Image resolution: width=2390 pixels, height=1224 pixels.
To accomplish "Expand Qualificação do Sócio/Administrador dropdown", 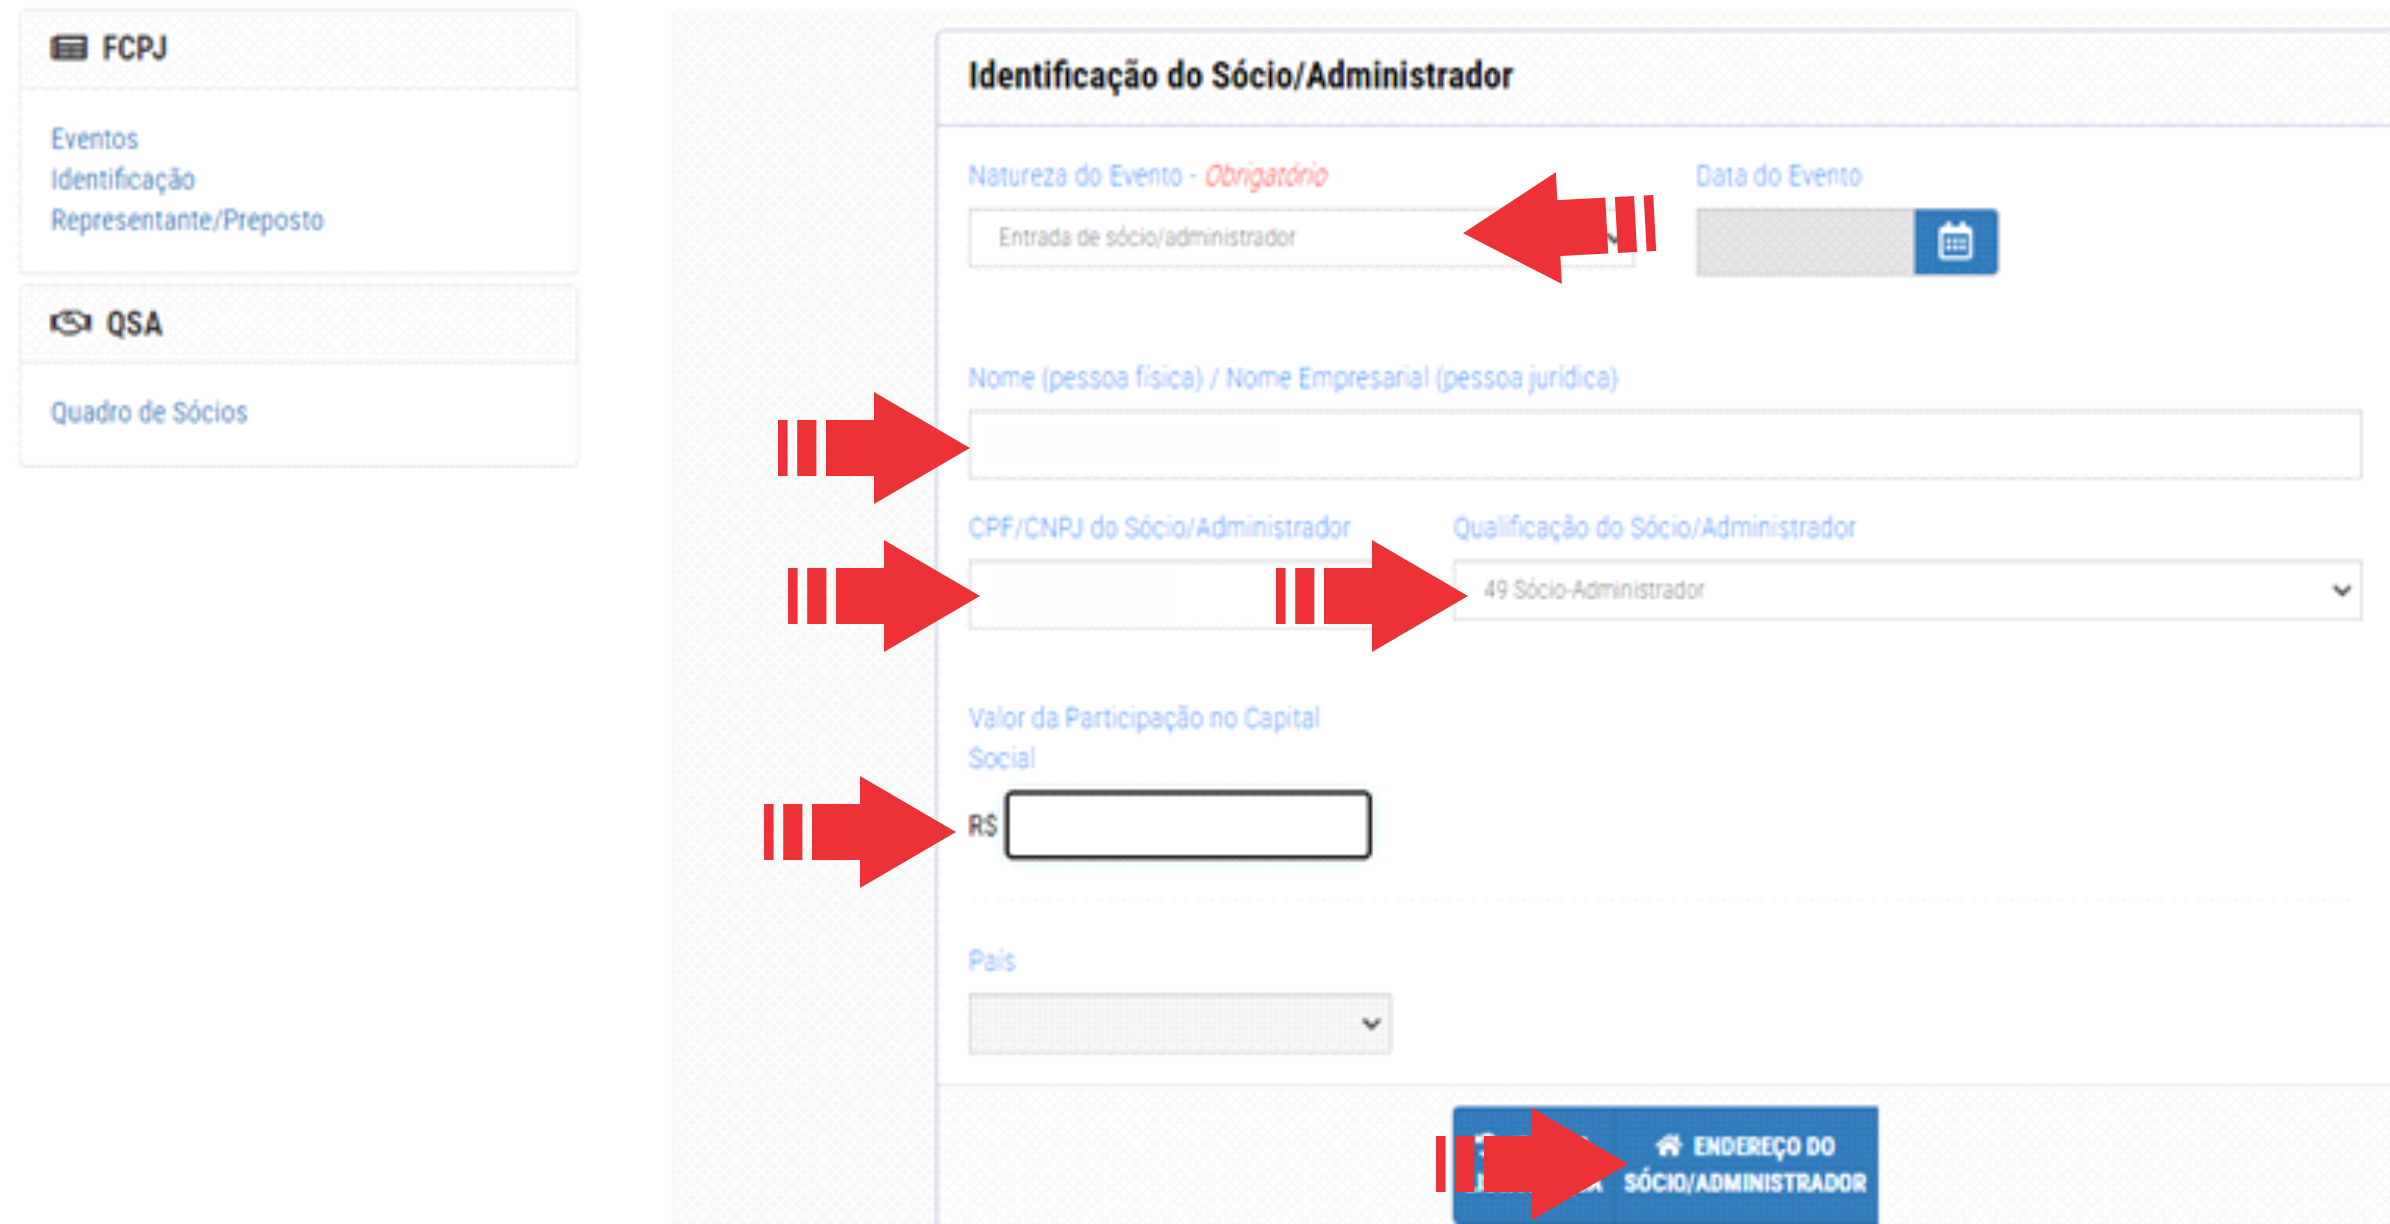I will 1907,590.
